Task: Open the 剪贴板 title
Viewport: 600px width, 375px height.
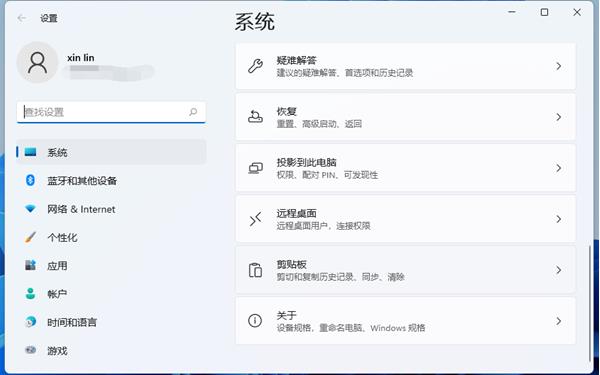Action: pyautogui.click(x=292, y=264)
